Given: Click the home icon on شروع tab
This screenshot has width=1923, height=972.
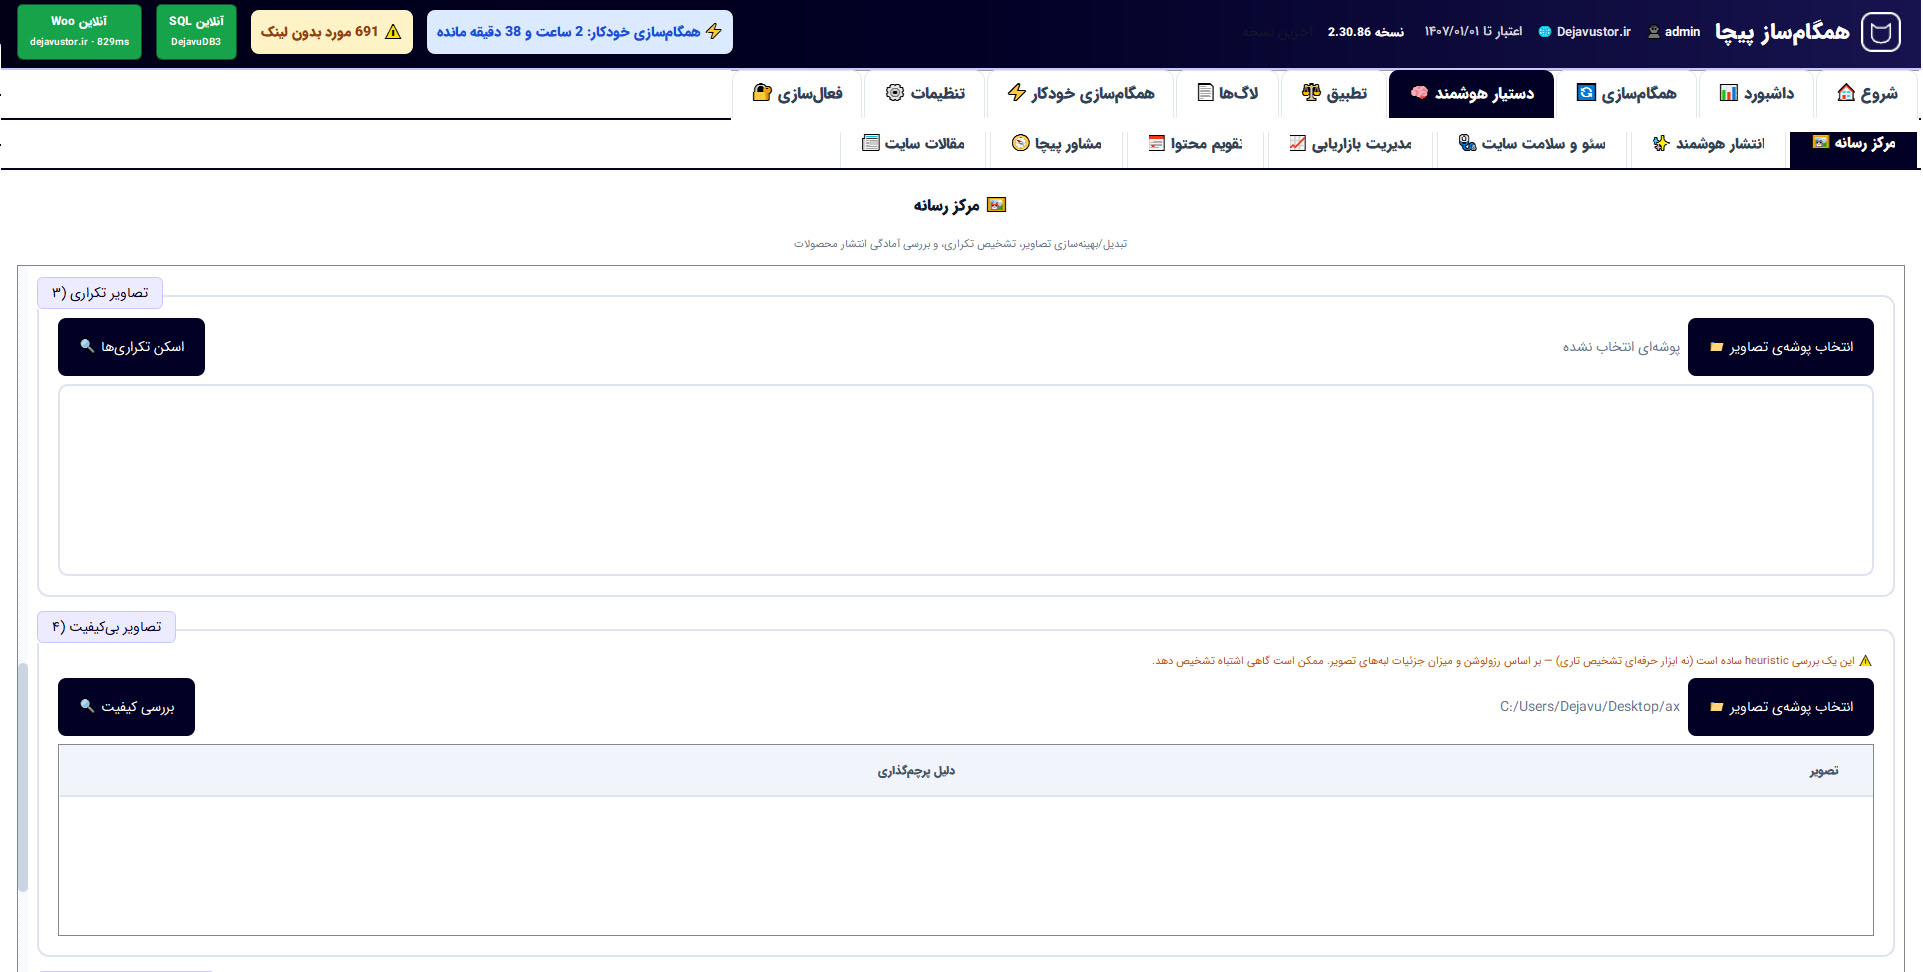Looking at the screenshot, I should 1846,93.
